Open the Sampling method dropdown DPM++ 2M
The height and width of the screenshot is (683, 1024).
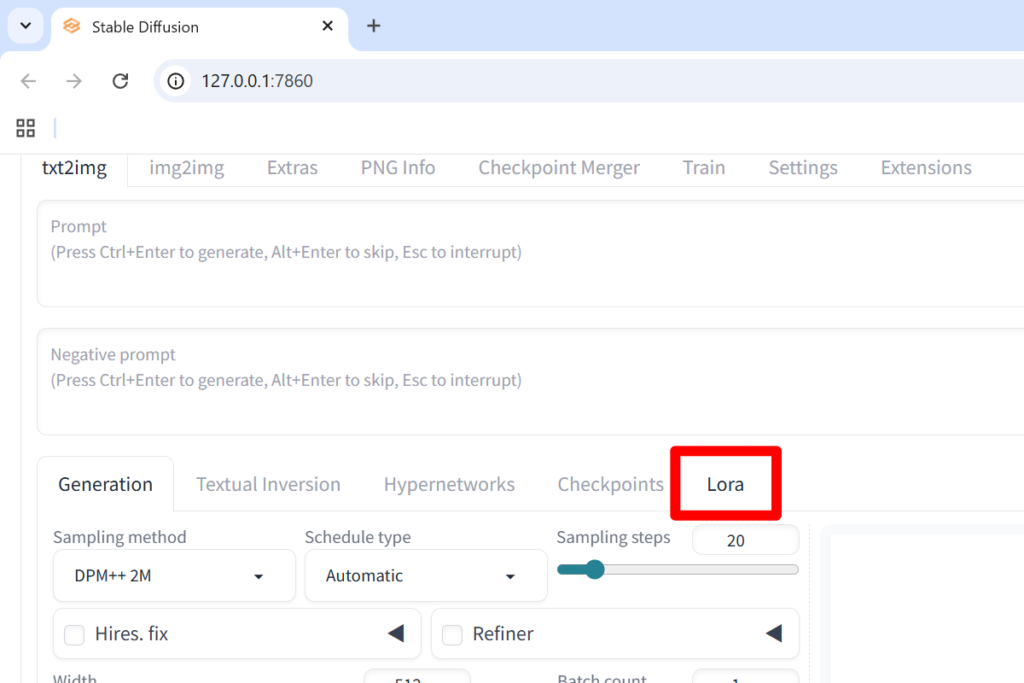[174, 575]
